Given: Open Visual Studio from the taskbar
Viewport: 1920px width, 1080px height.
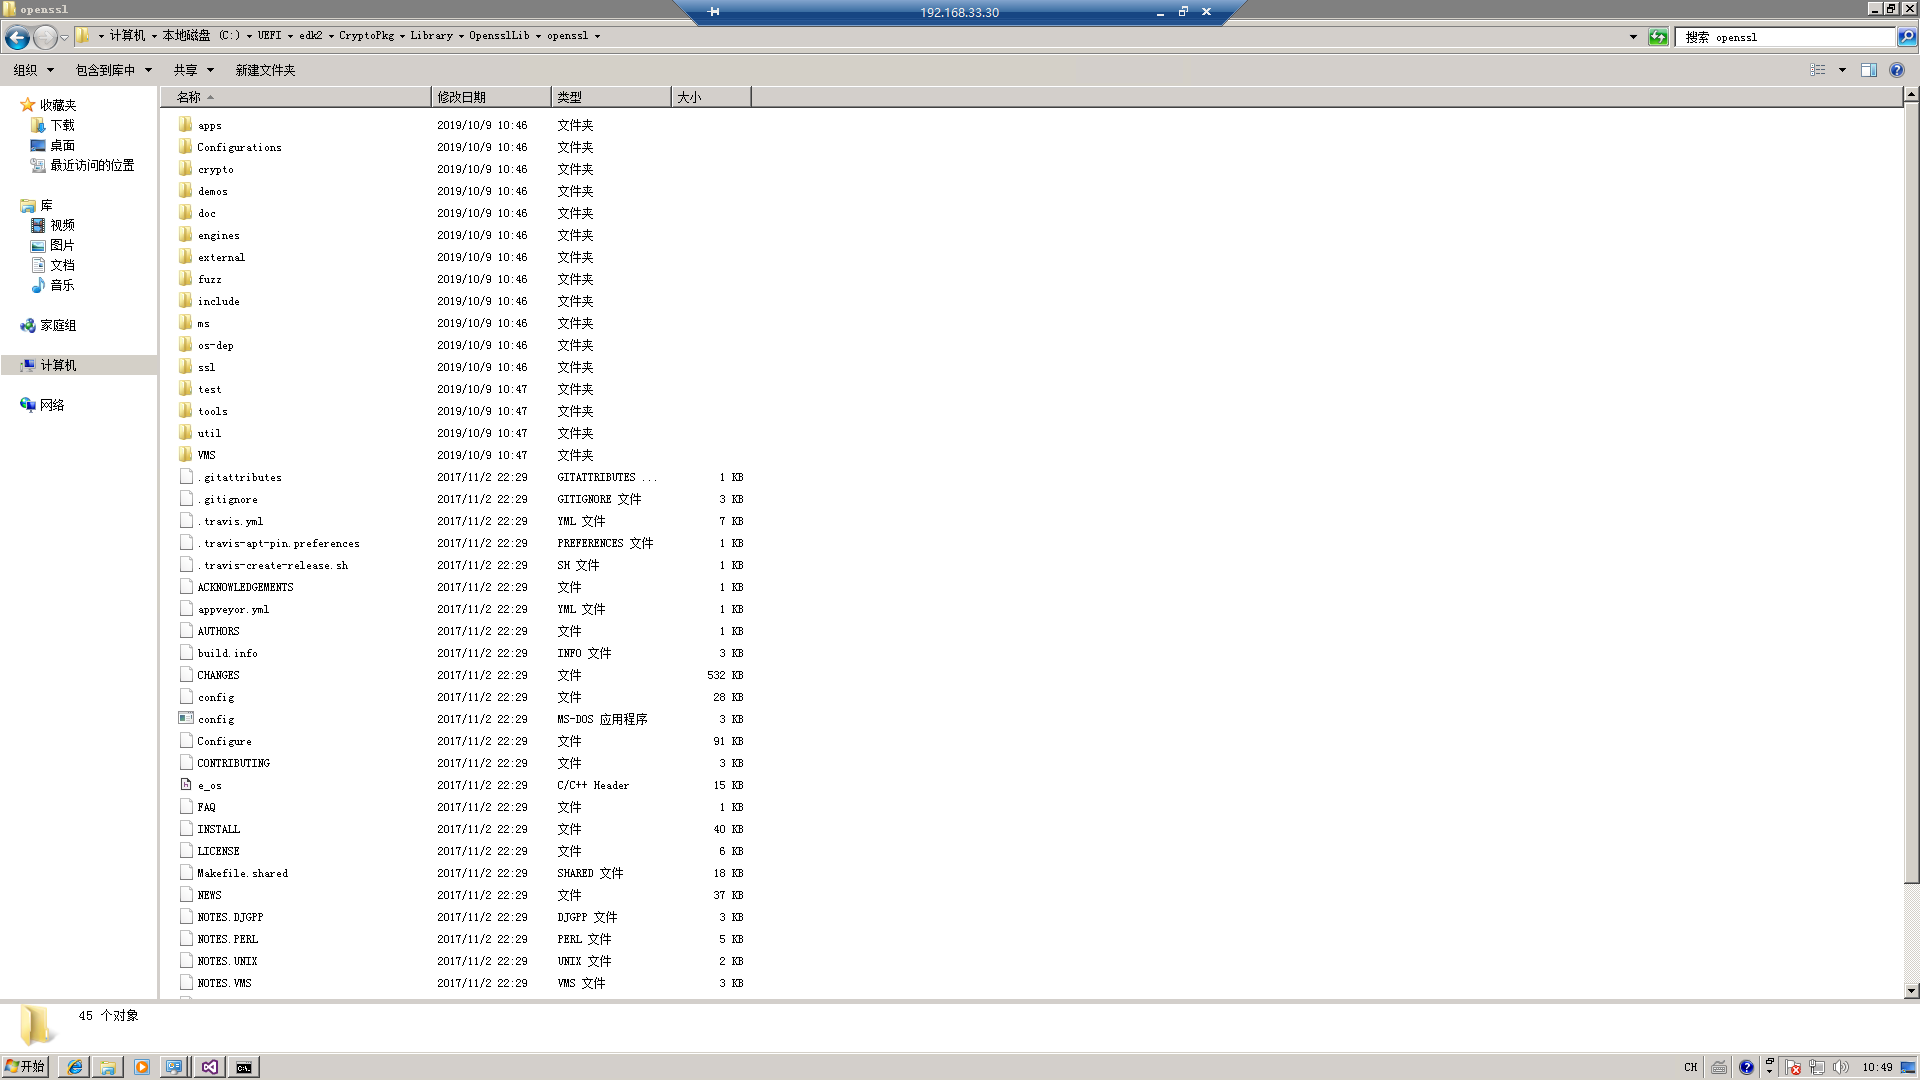Looking at the screenshot, I should click(x=209, y=1067).
